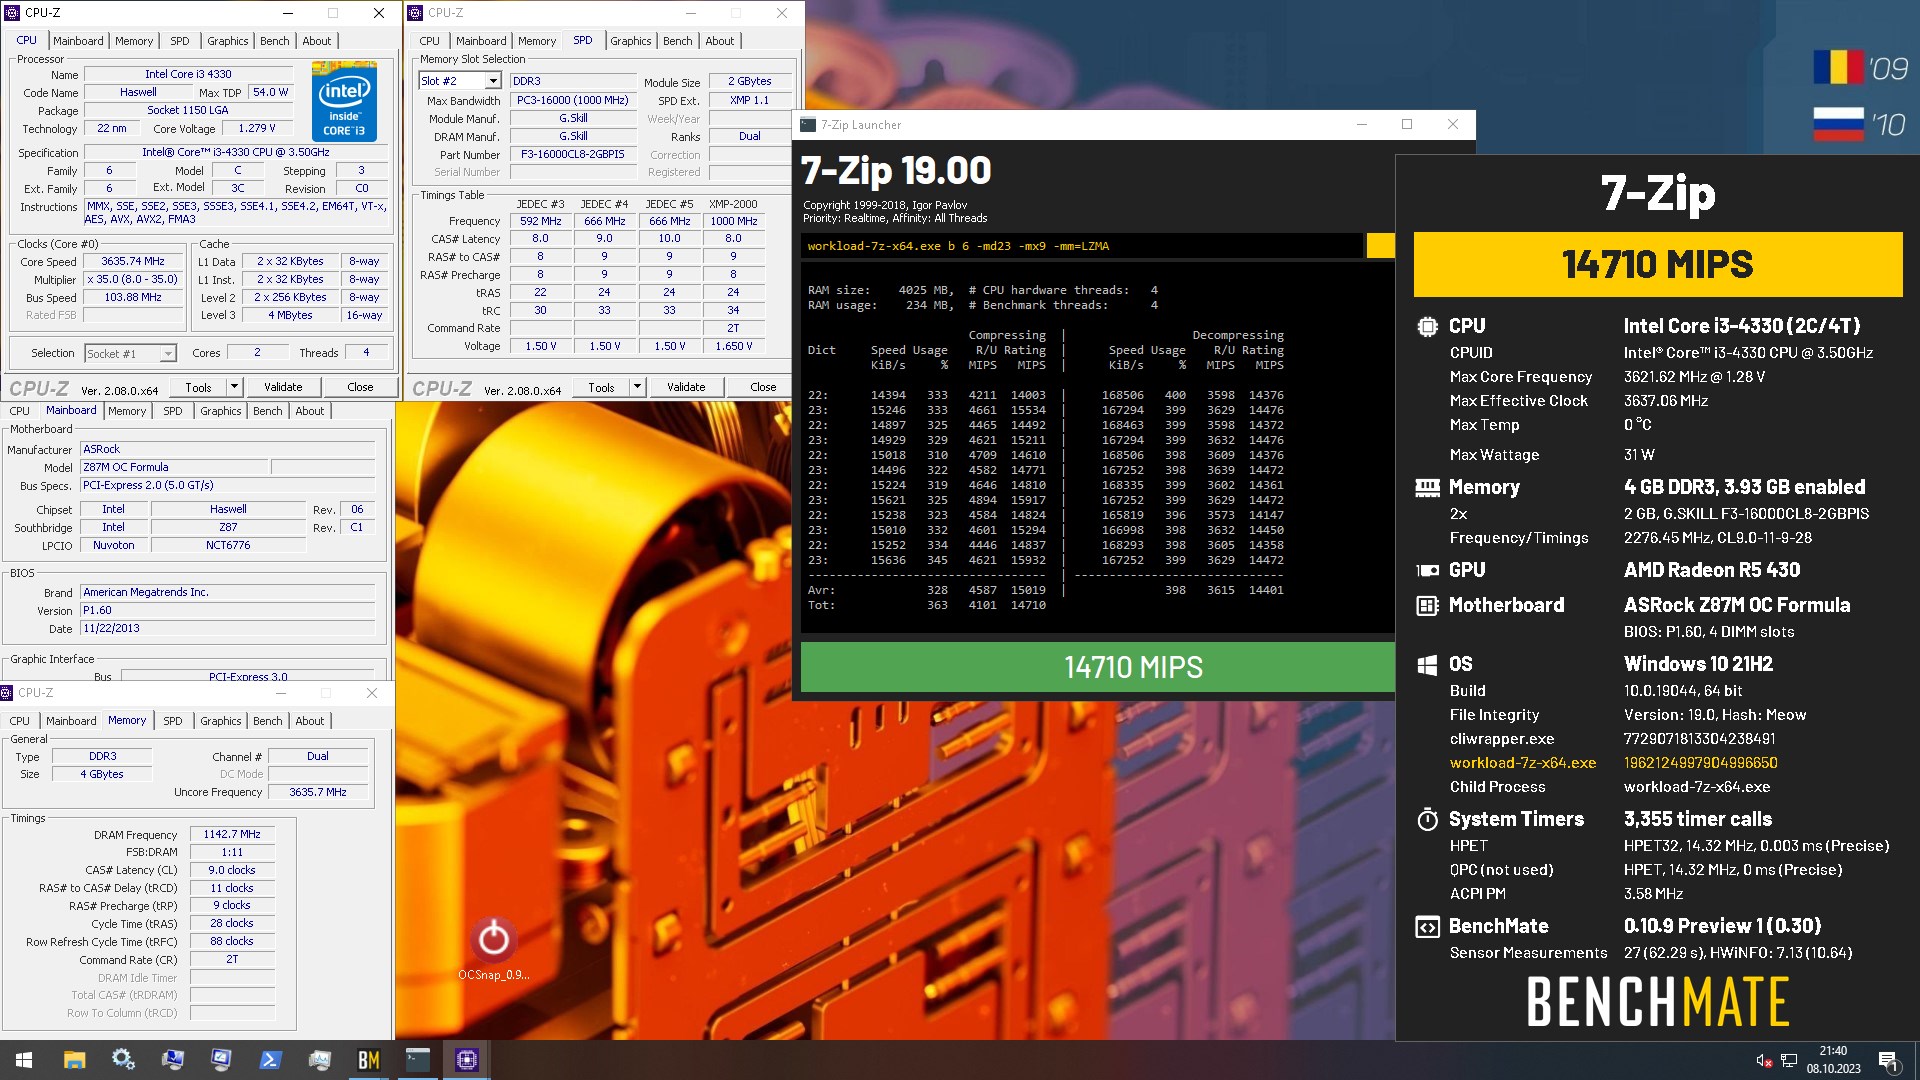The height and width of the screenshot is (1080, 1920).
Task: Open the network tray icon
Action: pos(1789,1060)
